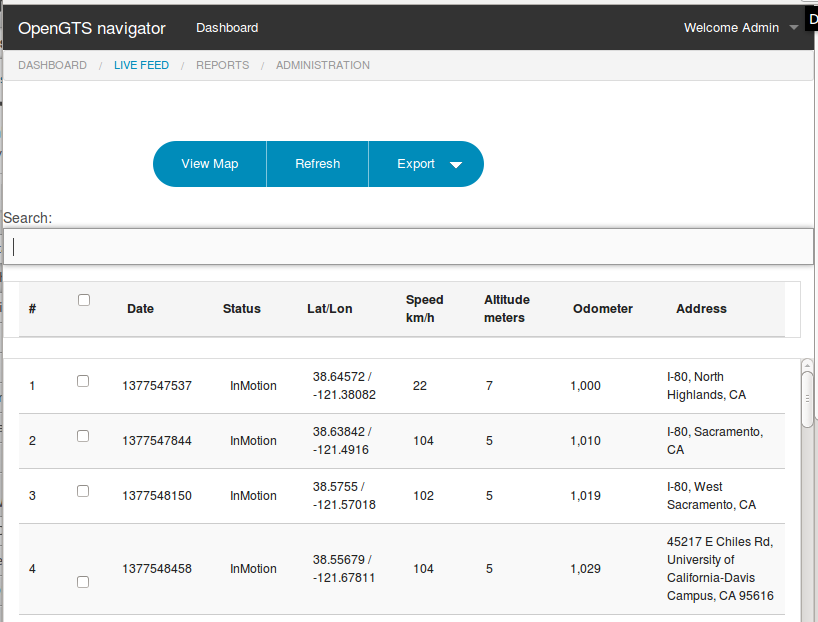Click the InMotion status in row 3
This screenshot has width=818, height=622.
click(x=253, y=495)
